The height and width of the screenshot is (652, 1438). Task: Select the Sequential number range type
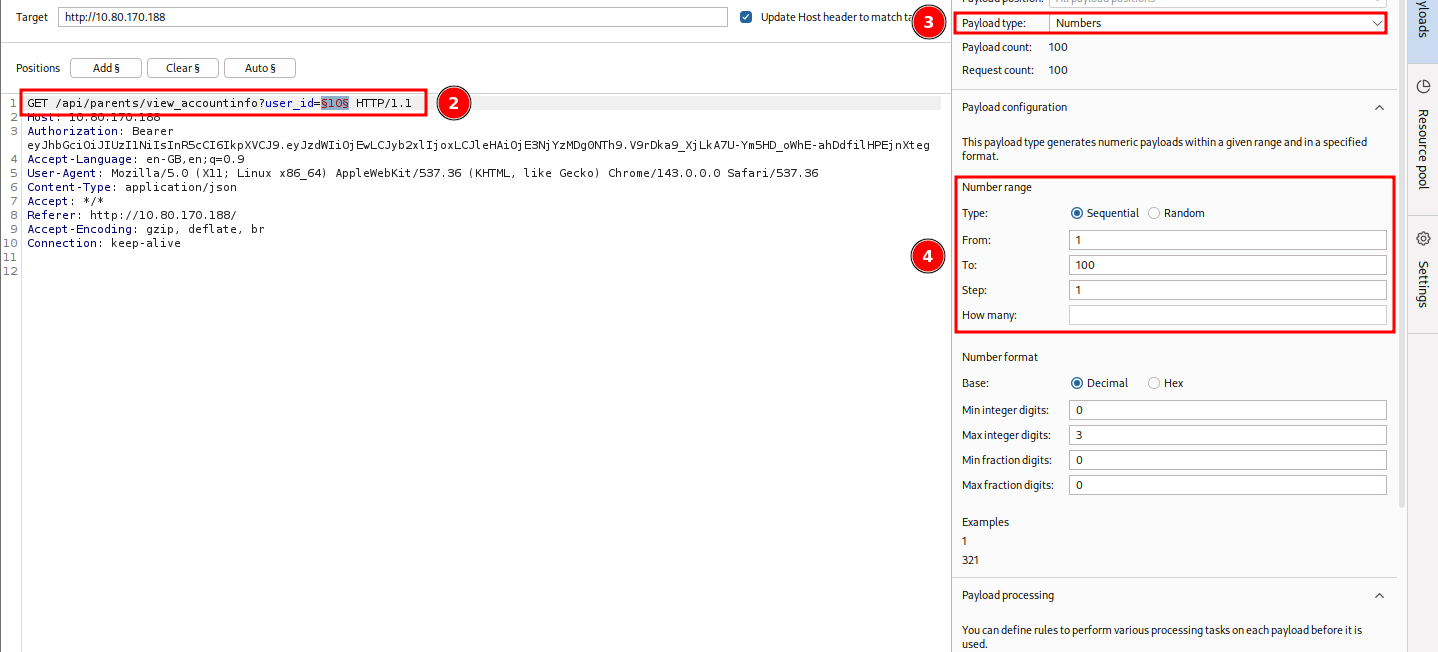1077,213
